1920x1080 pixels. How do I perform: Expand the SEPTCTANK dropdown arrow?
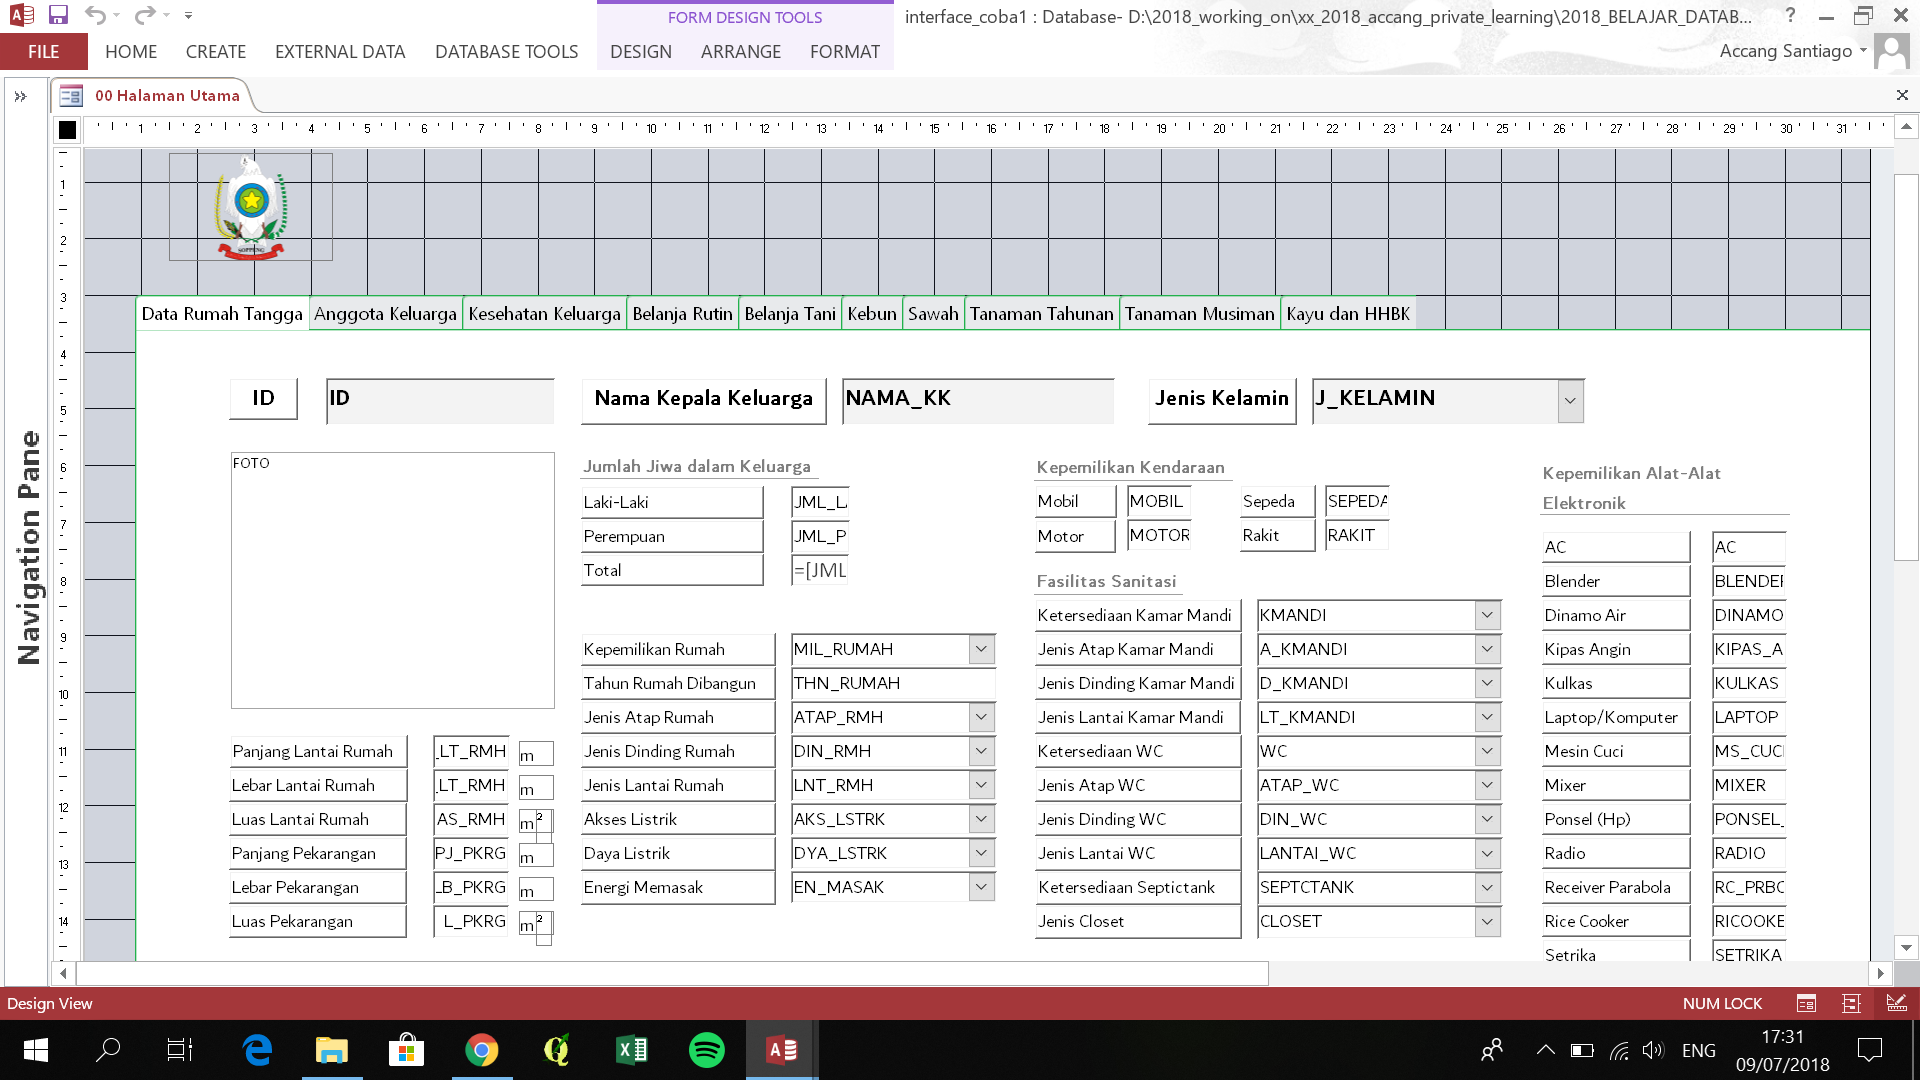coord(1487,887)
